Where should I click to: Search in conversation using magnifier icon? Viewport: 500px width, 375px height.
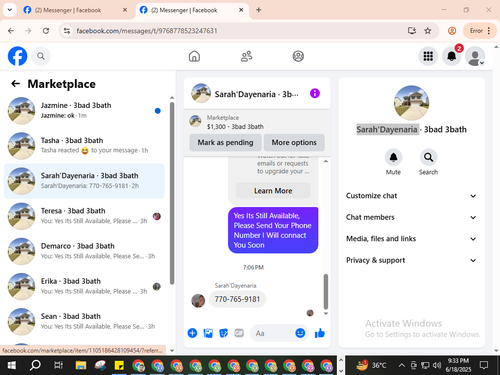point(428,157)
